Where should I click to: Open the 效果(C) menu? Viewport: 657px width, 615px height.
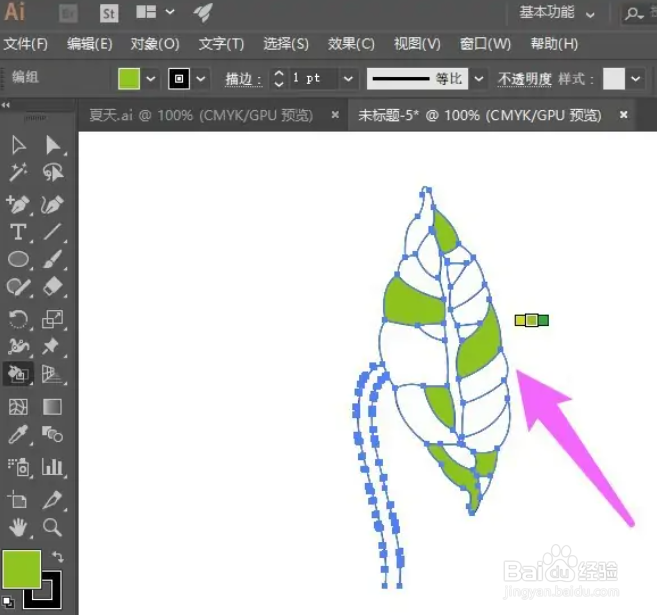pos(351,44)
